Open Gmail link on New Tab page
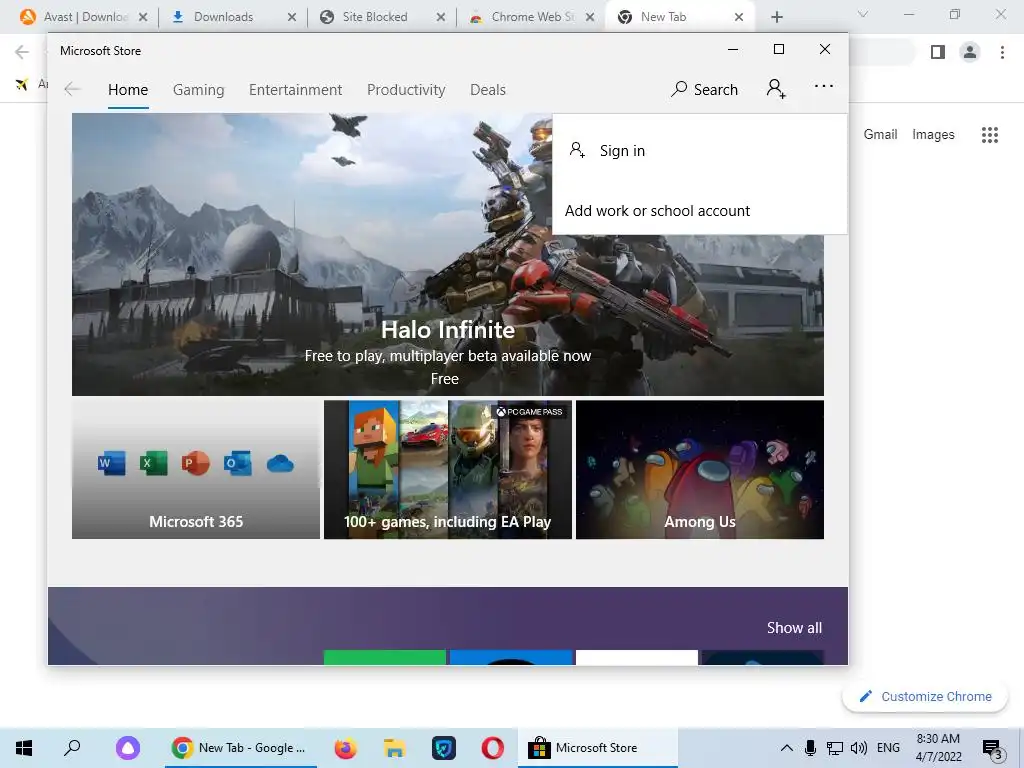This screenshot has width=1024, height=768. tap(880, 135)
